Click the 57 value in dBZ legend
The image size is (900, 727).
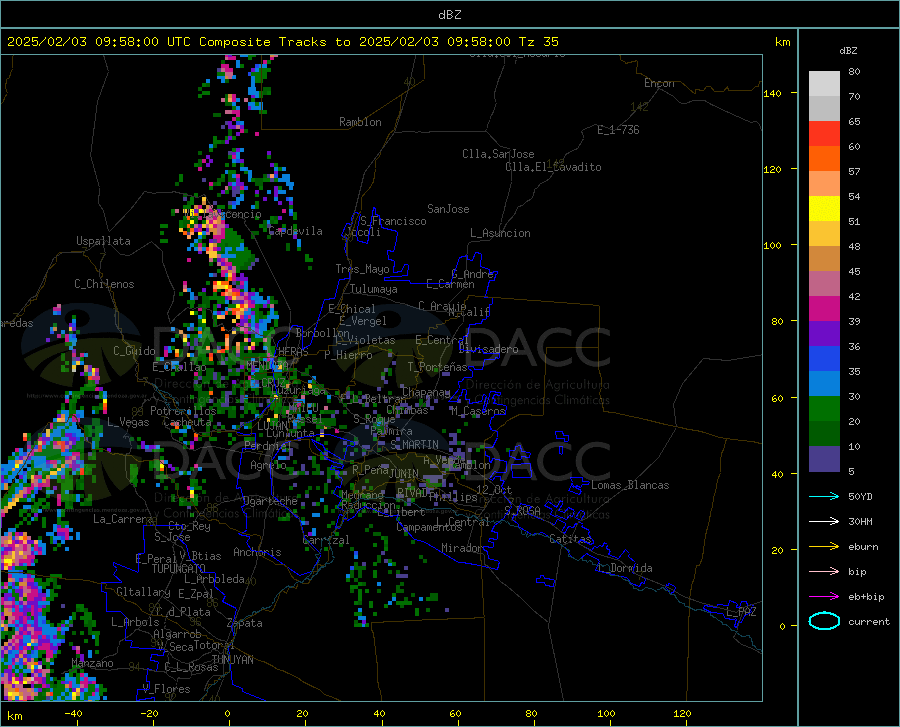click(854, 171)
